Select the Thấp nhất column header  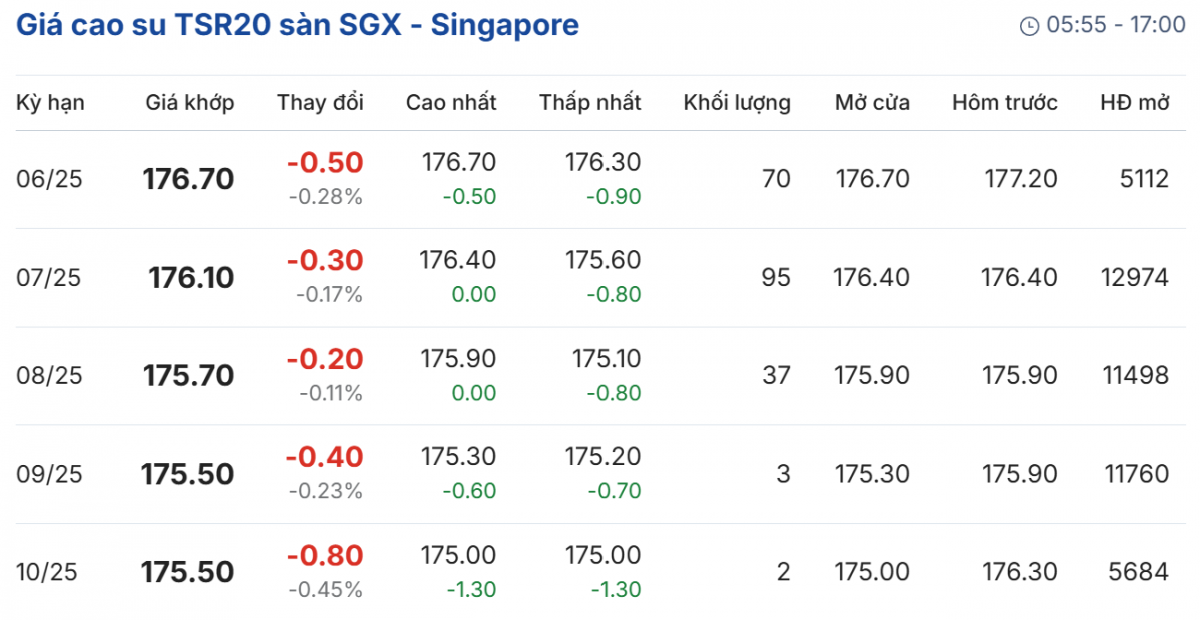590,102
